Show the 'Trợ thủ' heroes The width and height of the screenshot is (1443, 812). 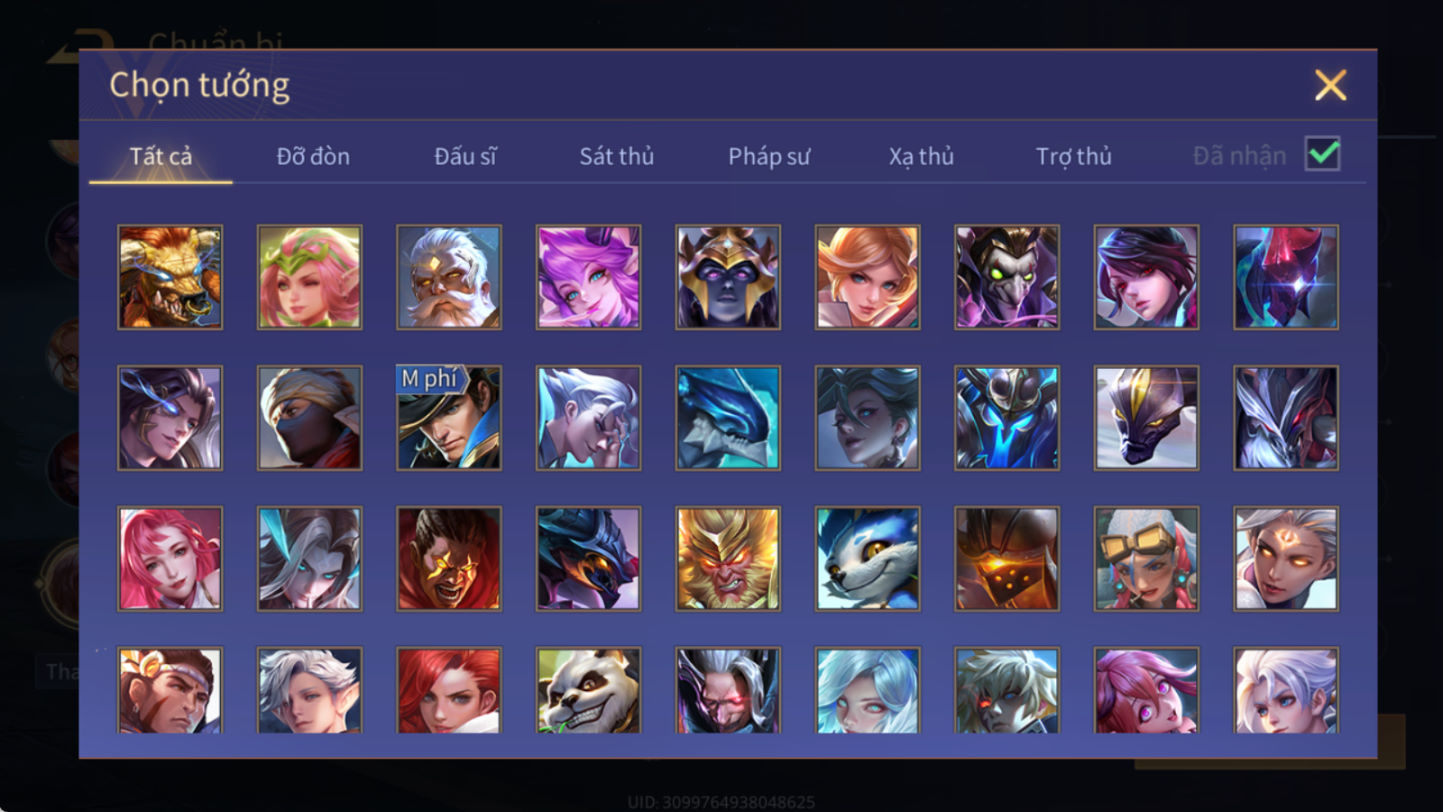click(1074, 156)
